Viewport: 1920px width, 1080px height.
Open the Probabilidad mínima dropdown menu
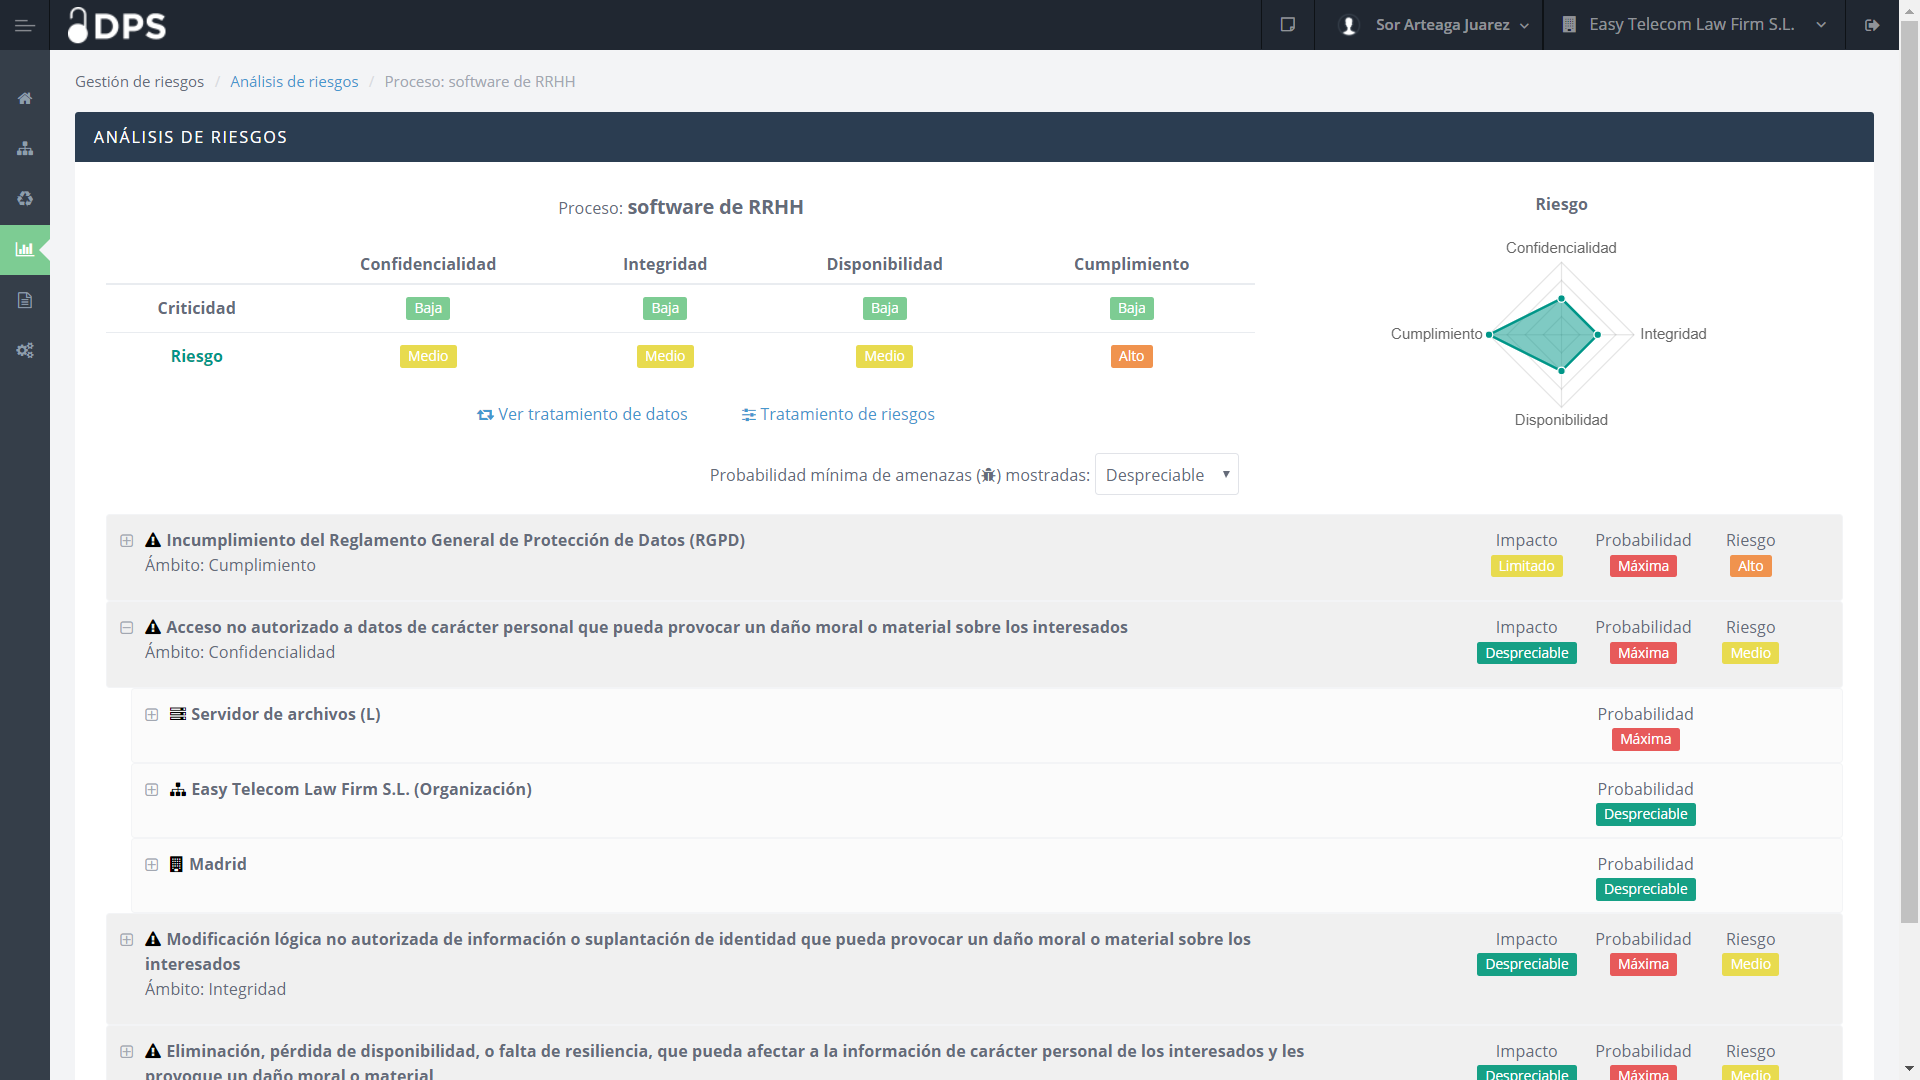click(1166, 475)
